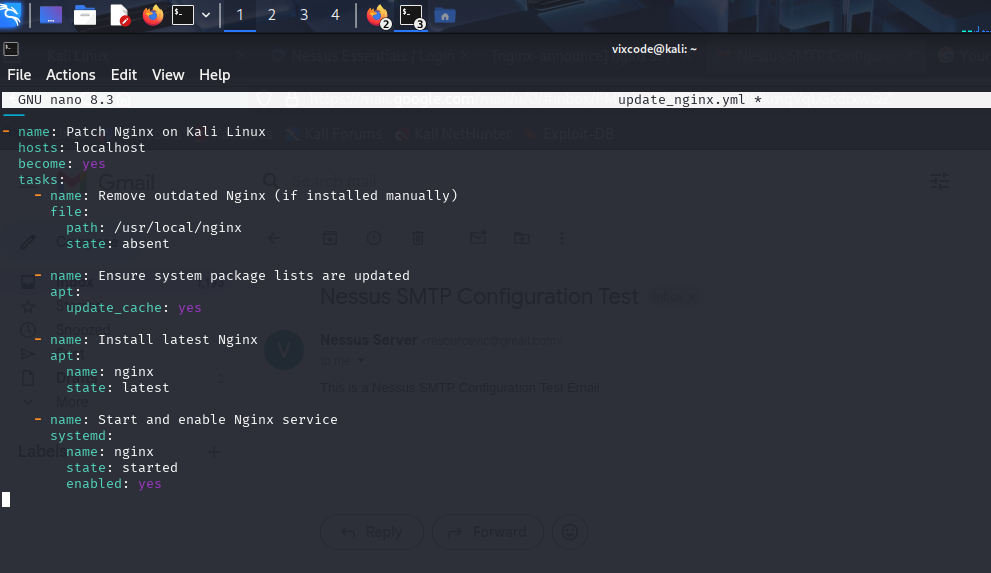Open the Help menu
The image size is (991, 573).
215,75
